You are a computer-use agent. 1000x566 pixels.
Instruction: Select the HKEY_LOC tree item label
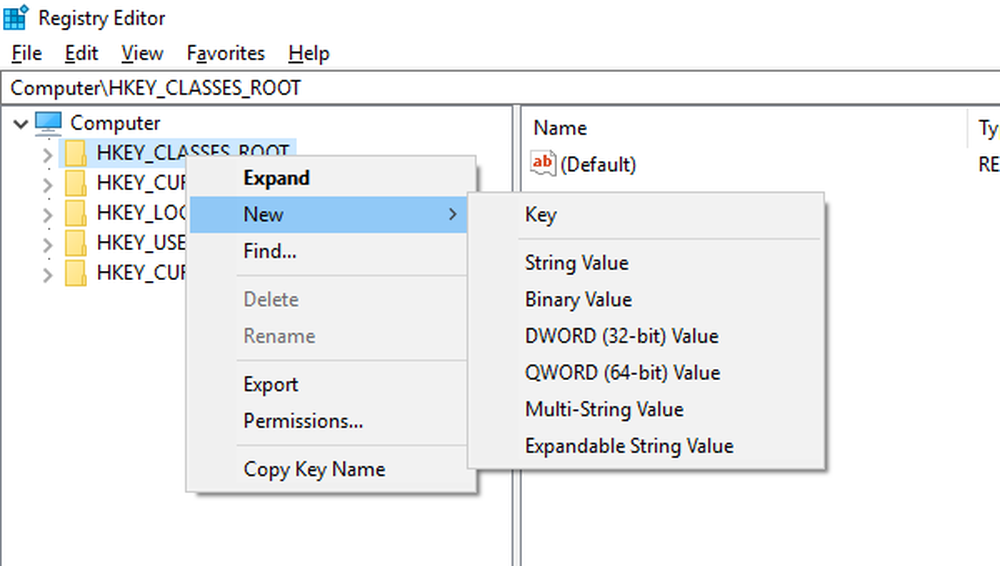point(141,212)
